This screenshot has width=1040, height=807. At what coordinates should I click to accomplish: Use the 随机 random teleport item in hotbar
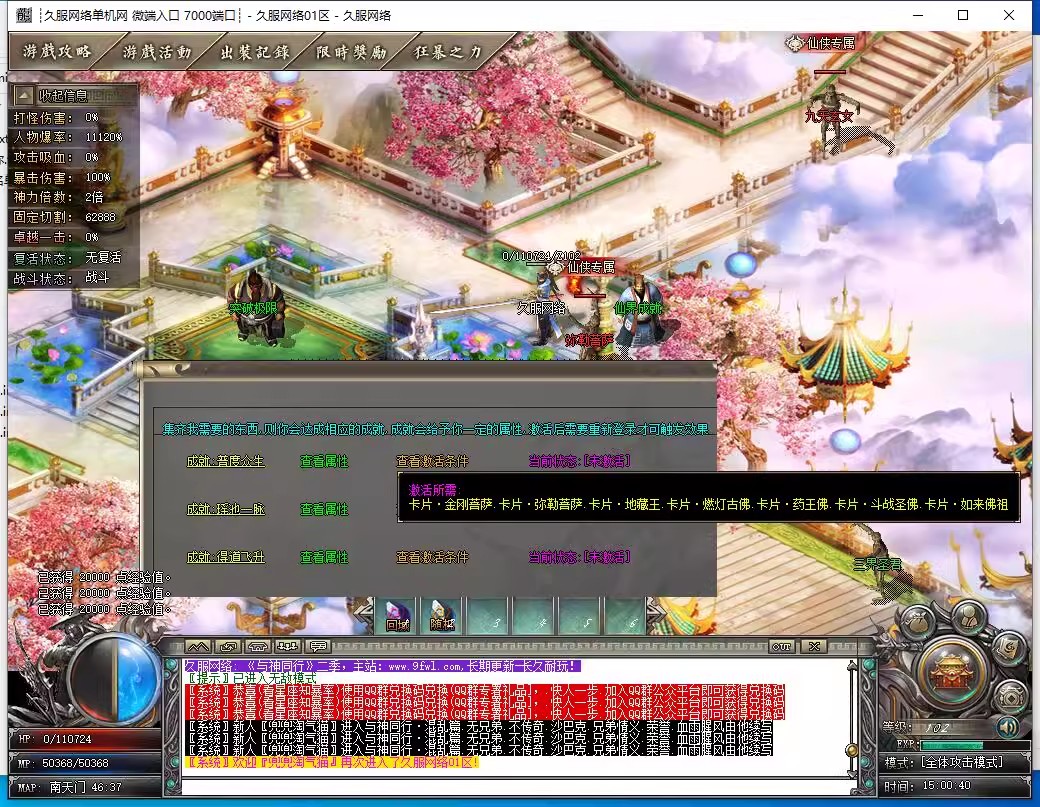click(442, 615)
